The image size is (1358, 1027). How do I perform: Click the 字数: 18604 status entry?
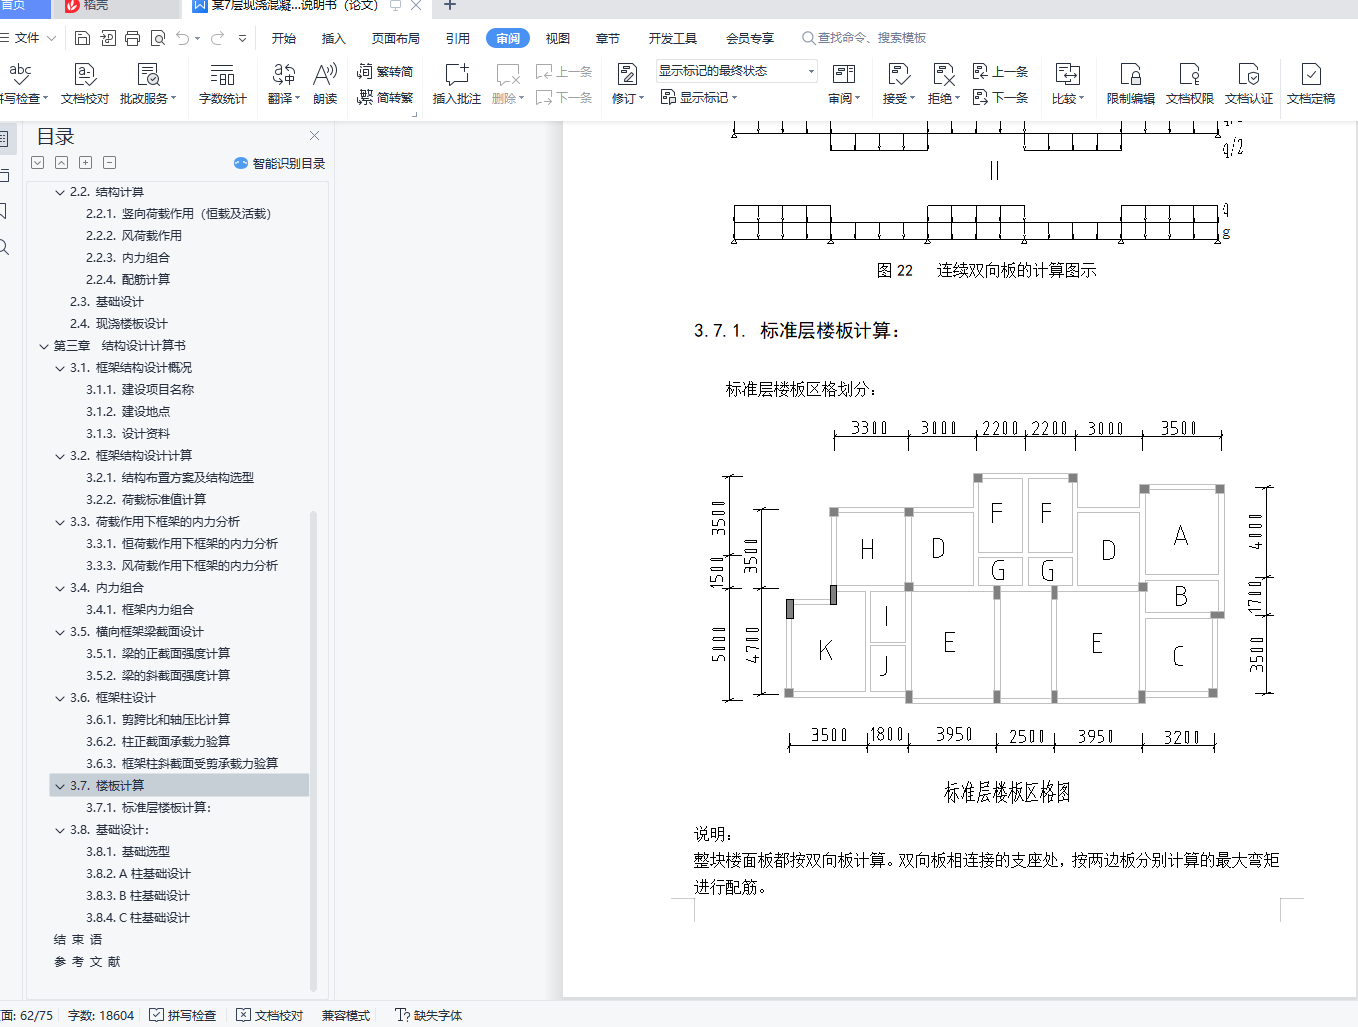click(x=101, y=1015)
